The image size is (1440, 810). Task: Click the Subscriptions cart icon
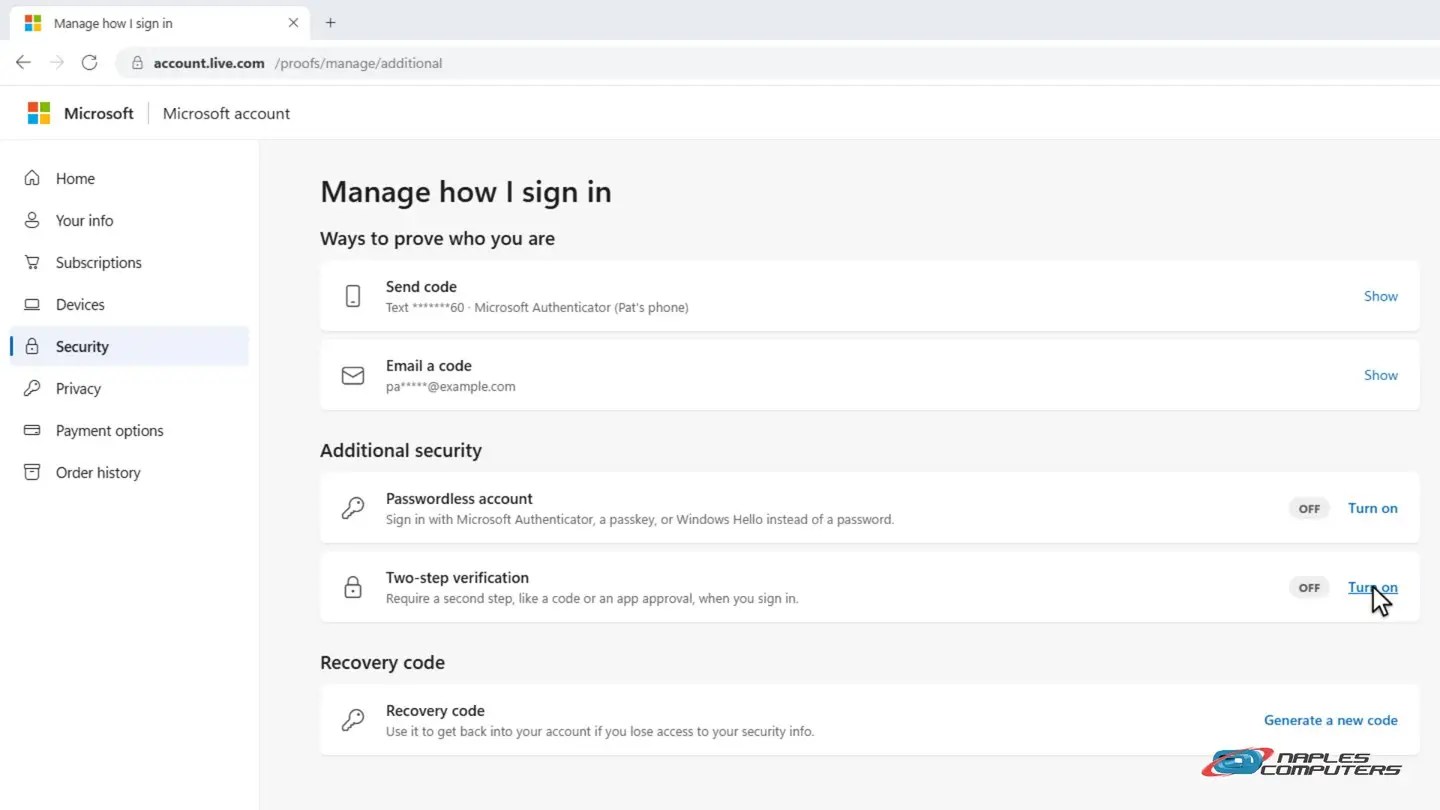[x=32, y=262]
